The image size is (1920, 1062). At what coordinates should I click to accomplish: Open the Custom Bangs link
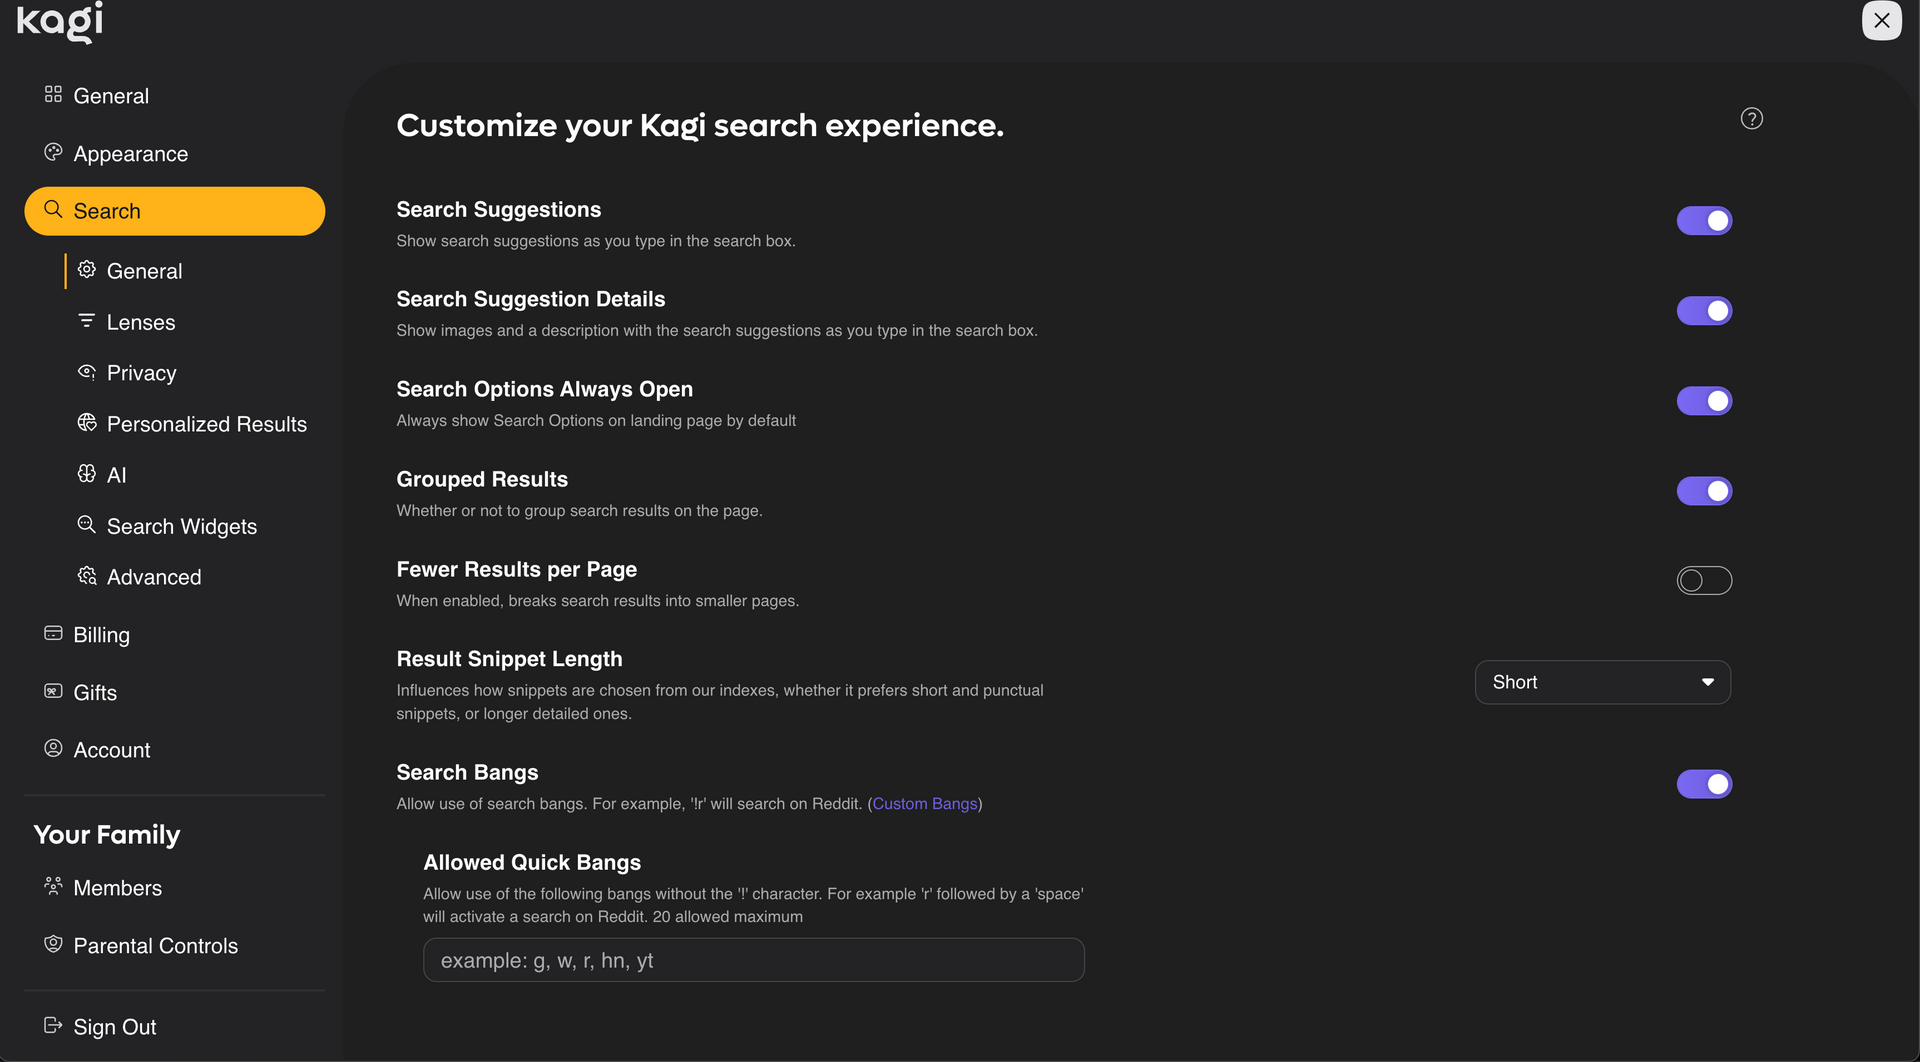925,804
